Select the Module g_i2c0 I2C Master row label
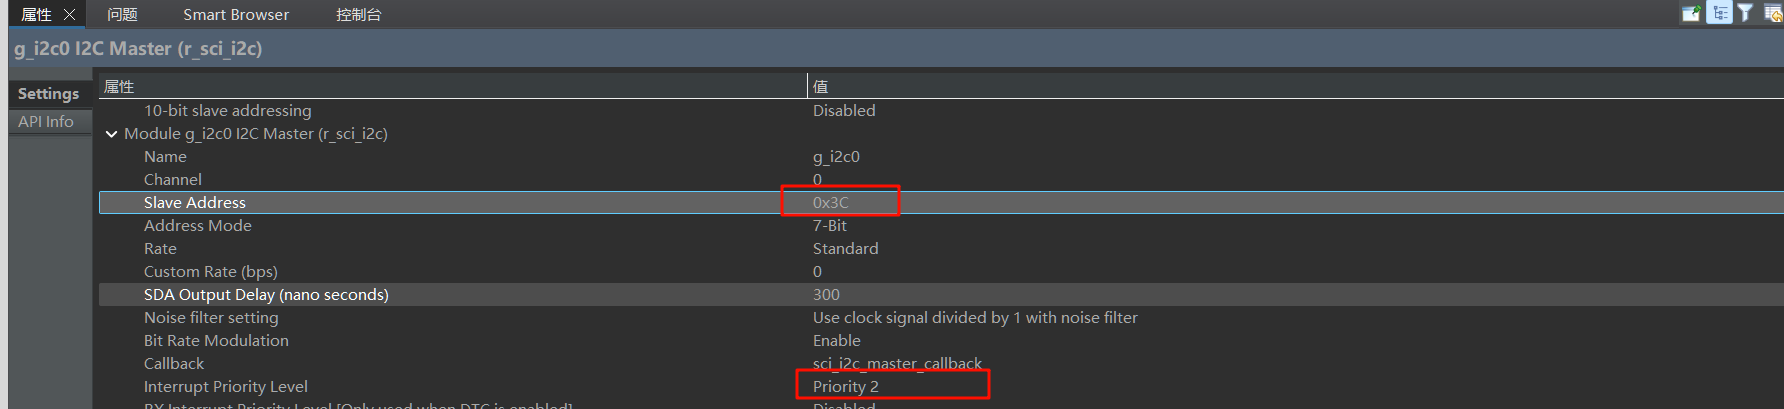Image resolution: width=1784 pixels, height=409 pixels. (x=255, y=133)
